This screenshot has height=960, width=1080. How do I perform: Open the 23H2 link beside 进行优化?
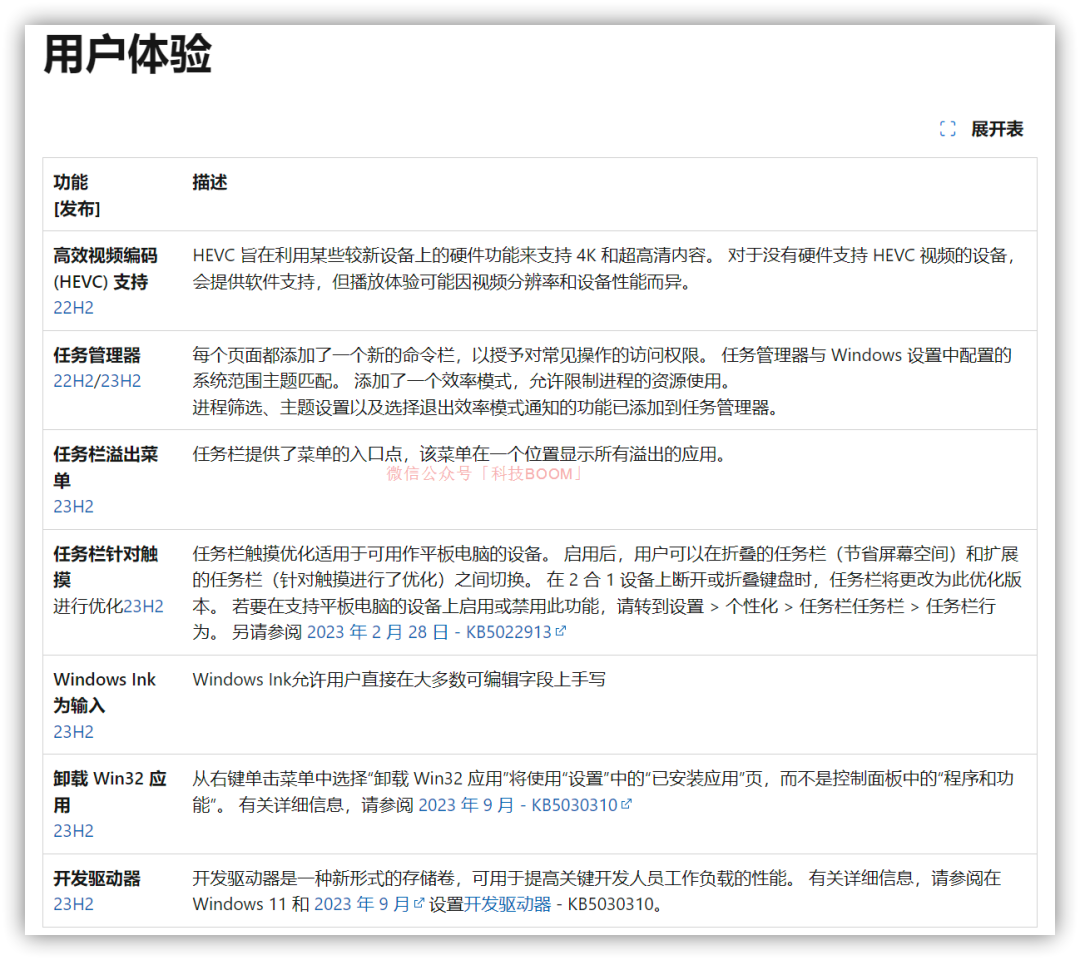[144, 606]
